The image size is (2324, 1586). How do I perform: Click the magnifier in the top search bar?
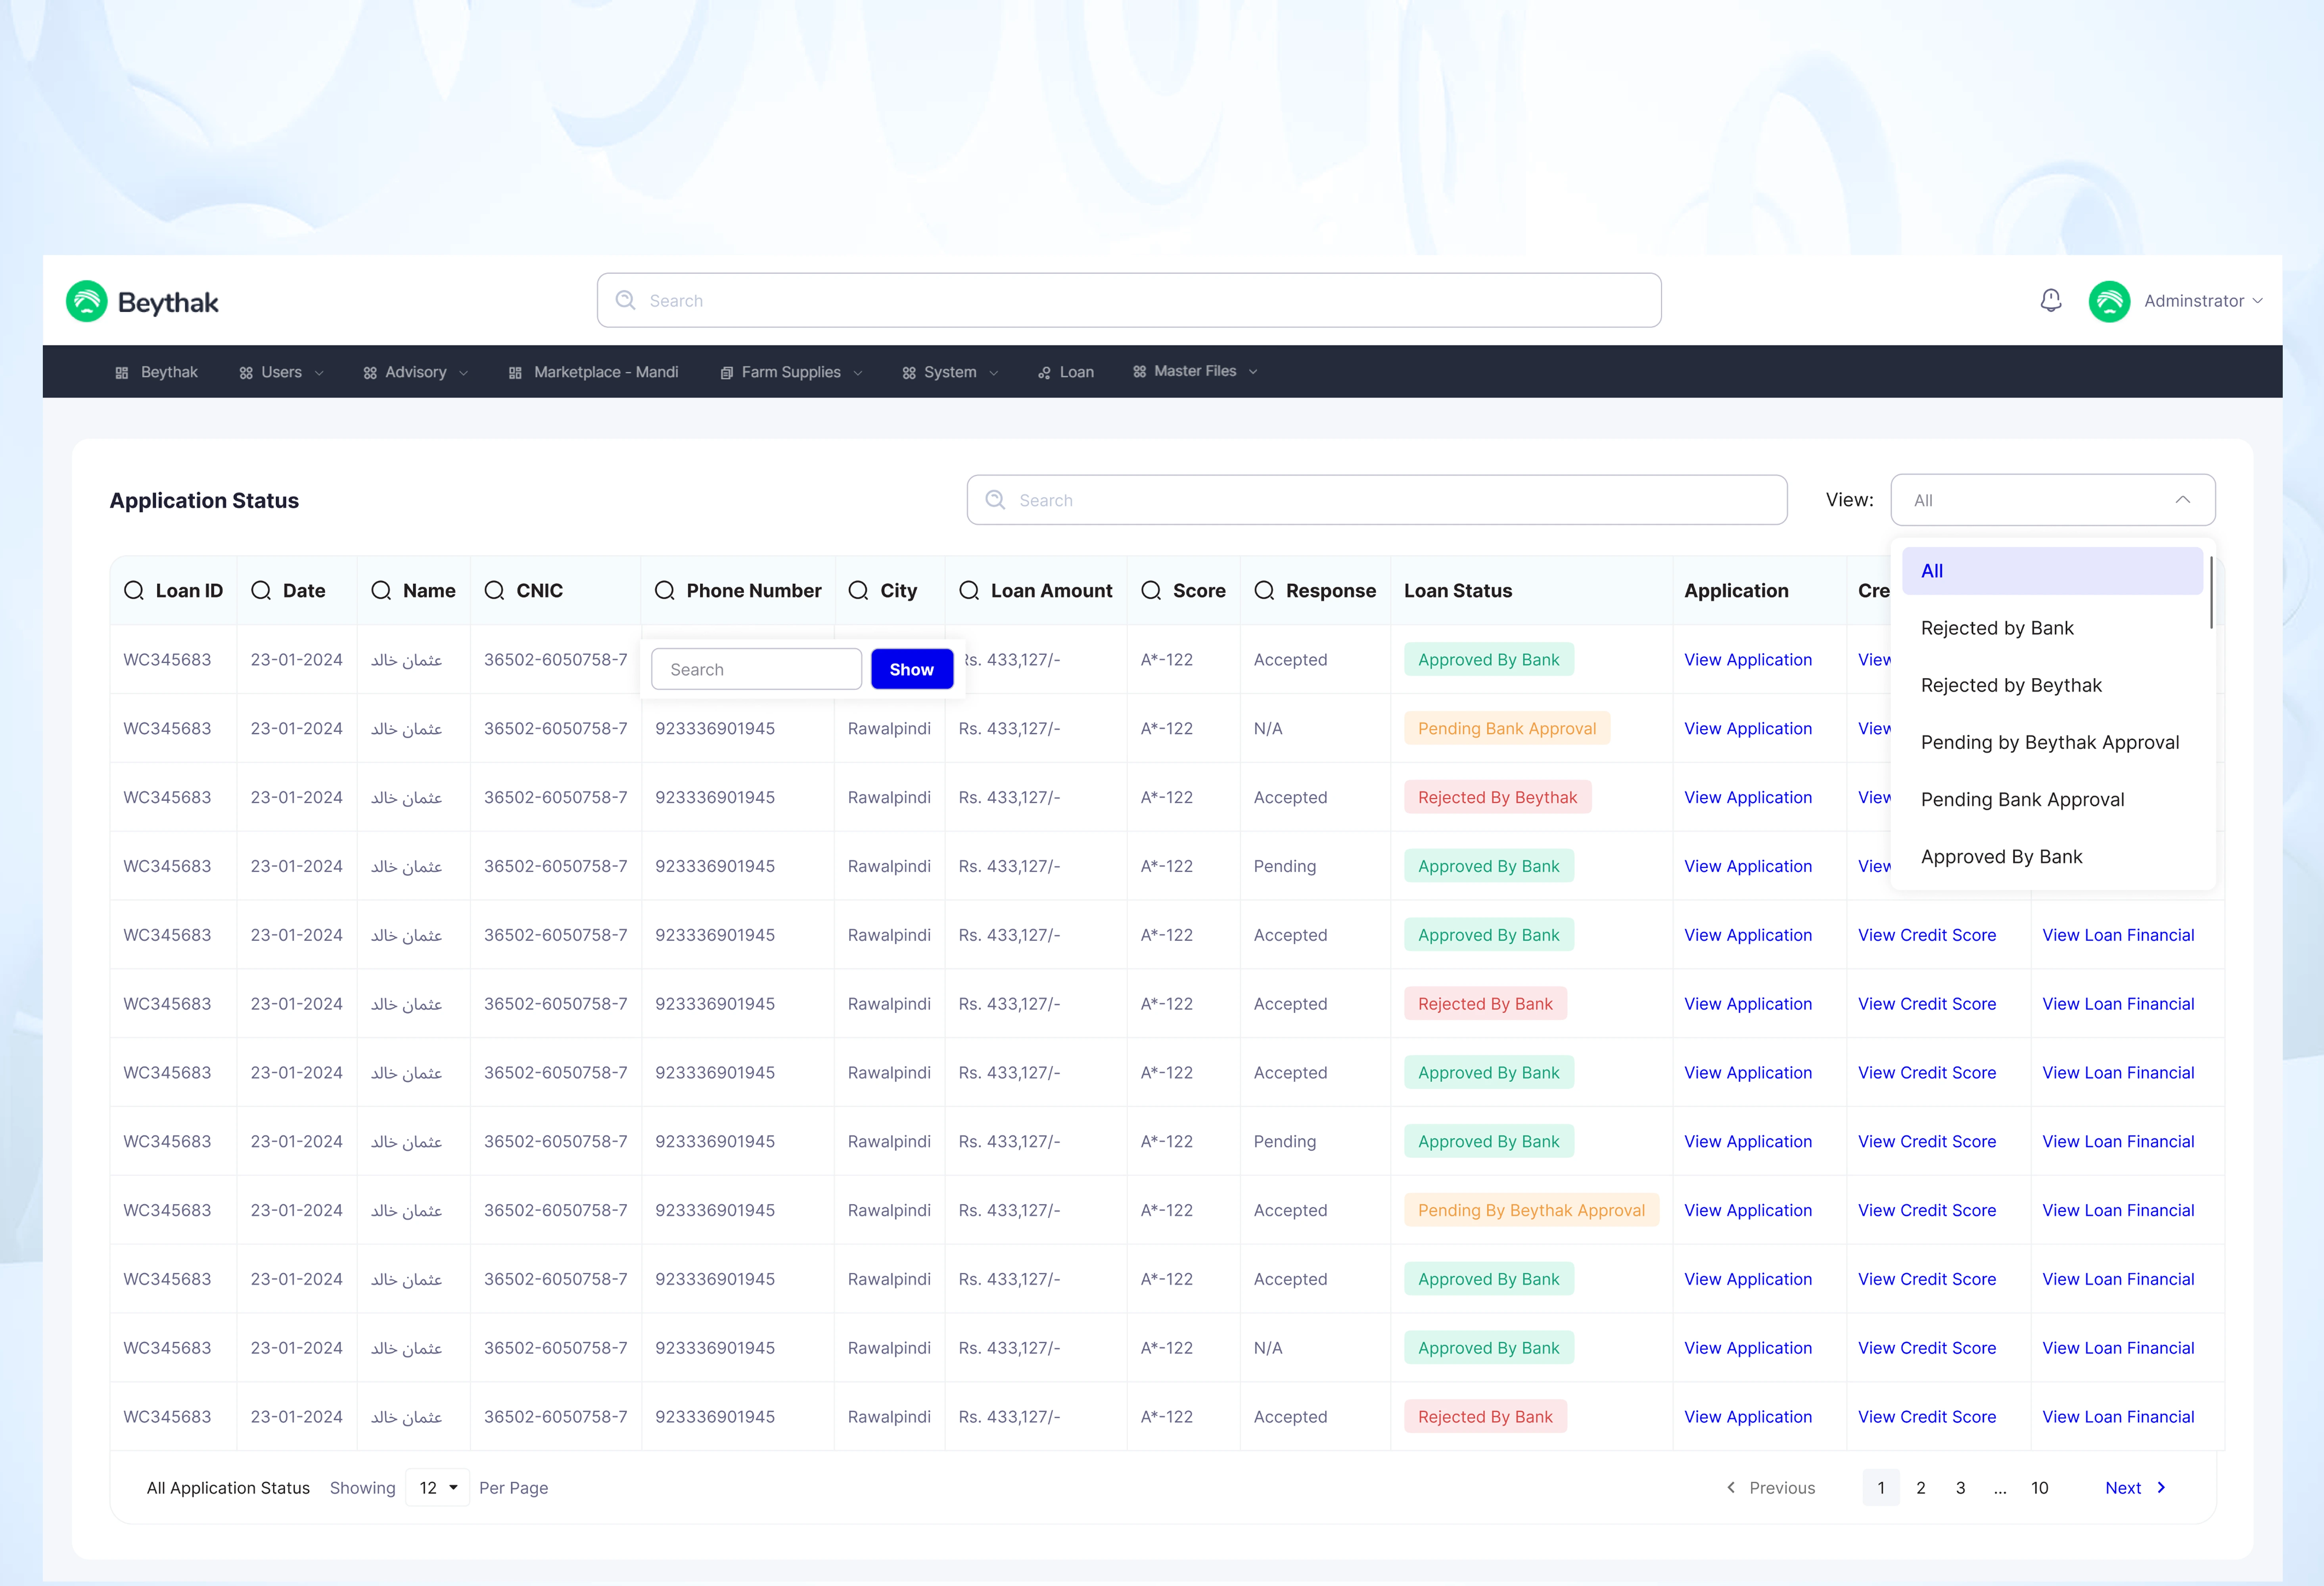pyautogui.click(x=626, y=300)
